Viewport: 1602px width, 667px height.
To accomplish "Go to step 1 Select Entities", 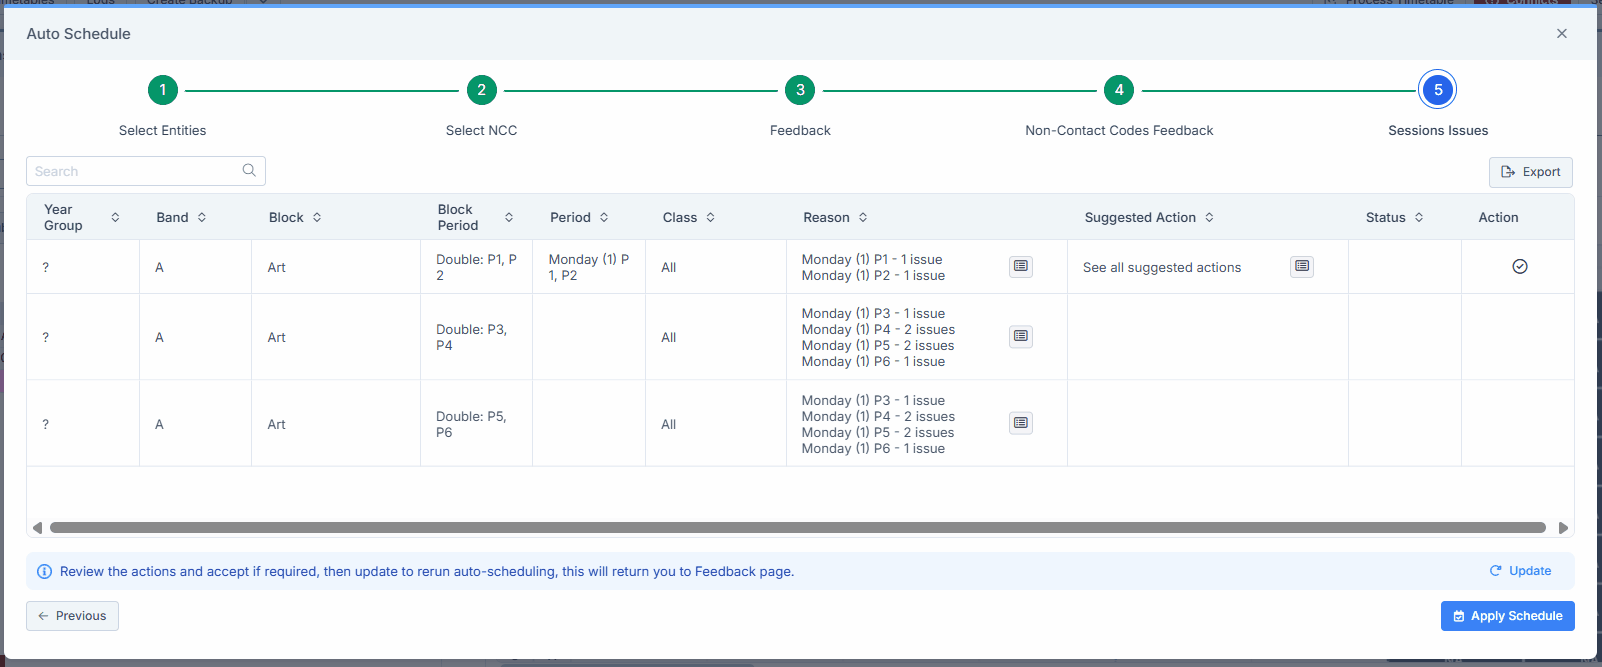I will (163, 90).
